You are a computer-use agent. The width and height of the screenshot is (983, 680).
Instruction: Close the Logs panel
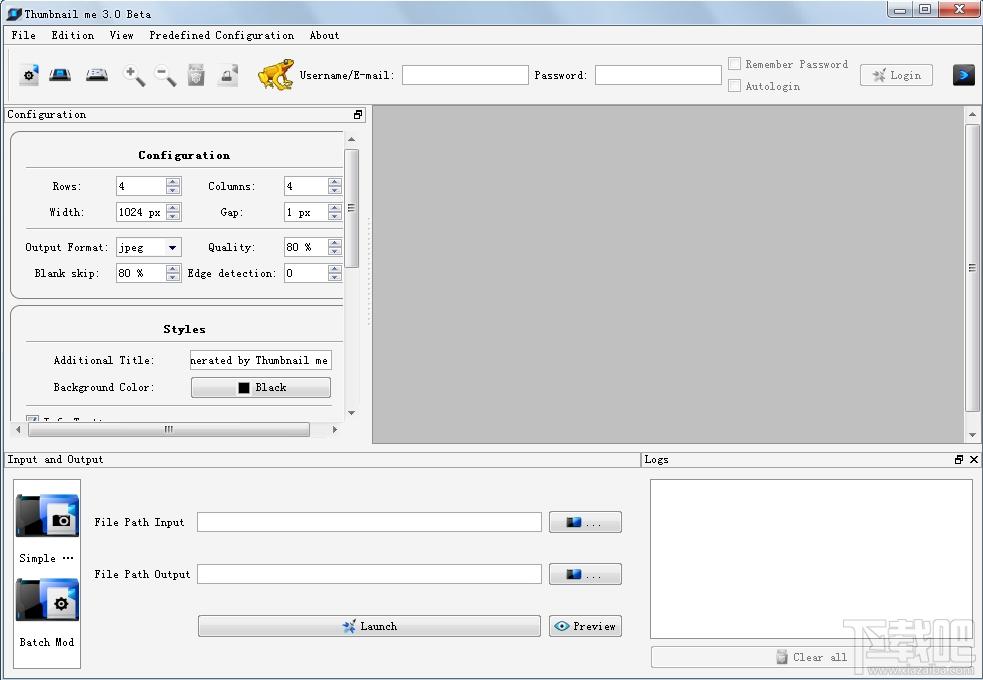point(974,459)
